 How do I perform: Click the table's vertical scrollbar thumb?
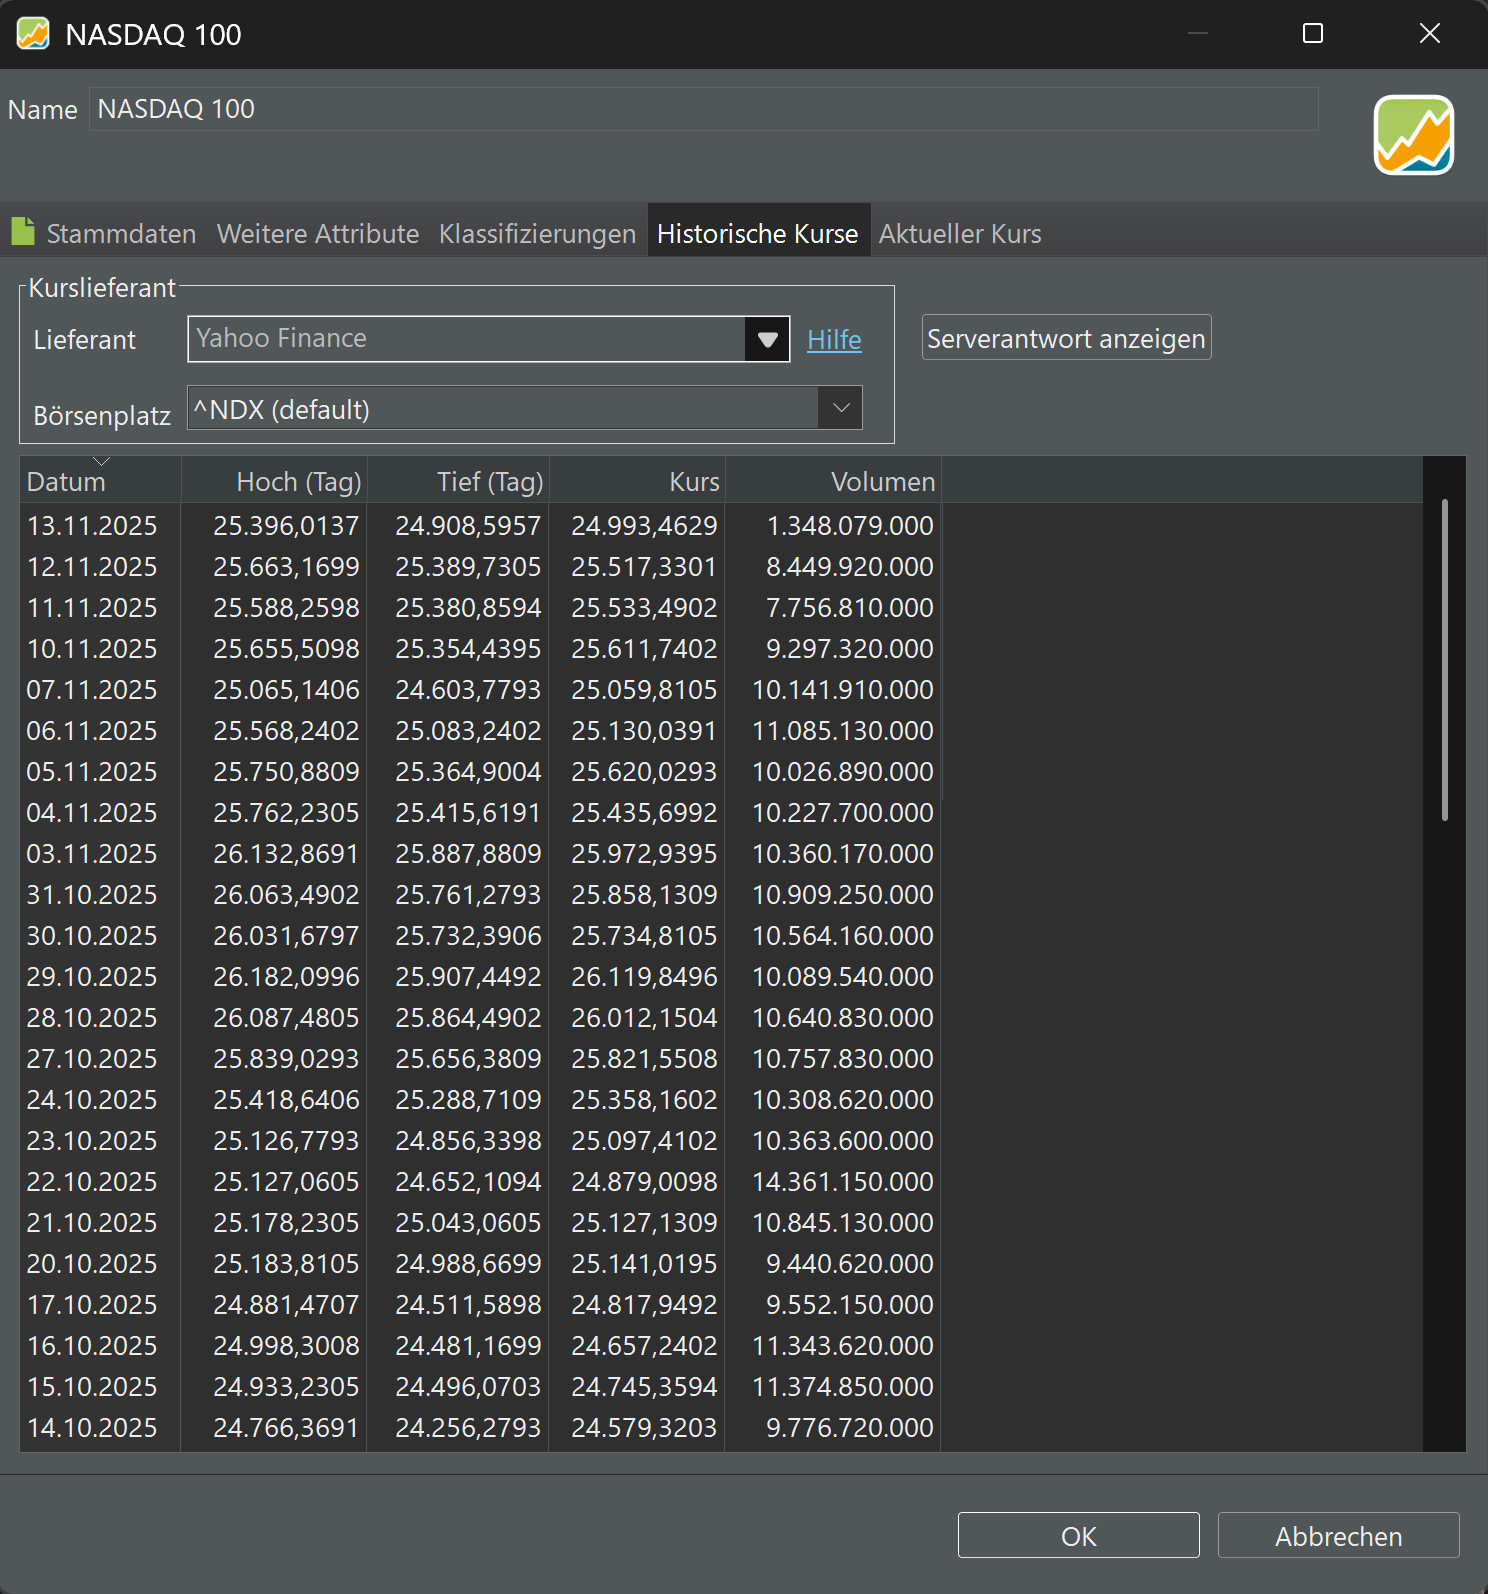pyautogui.click(x=1444, y=660)
